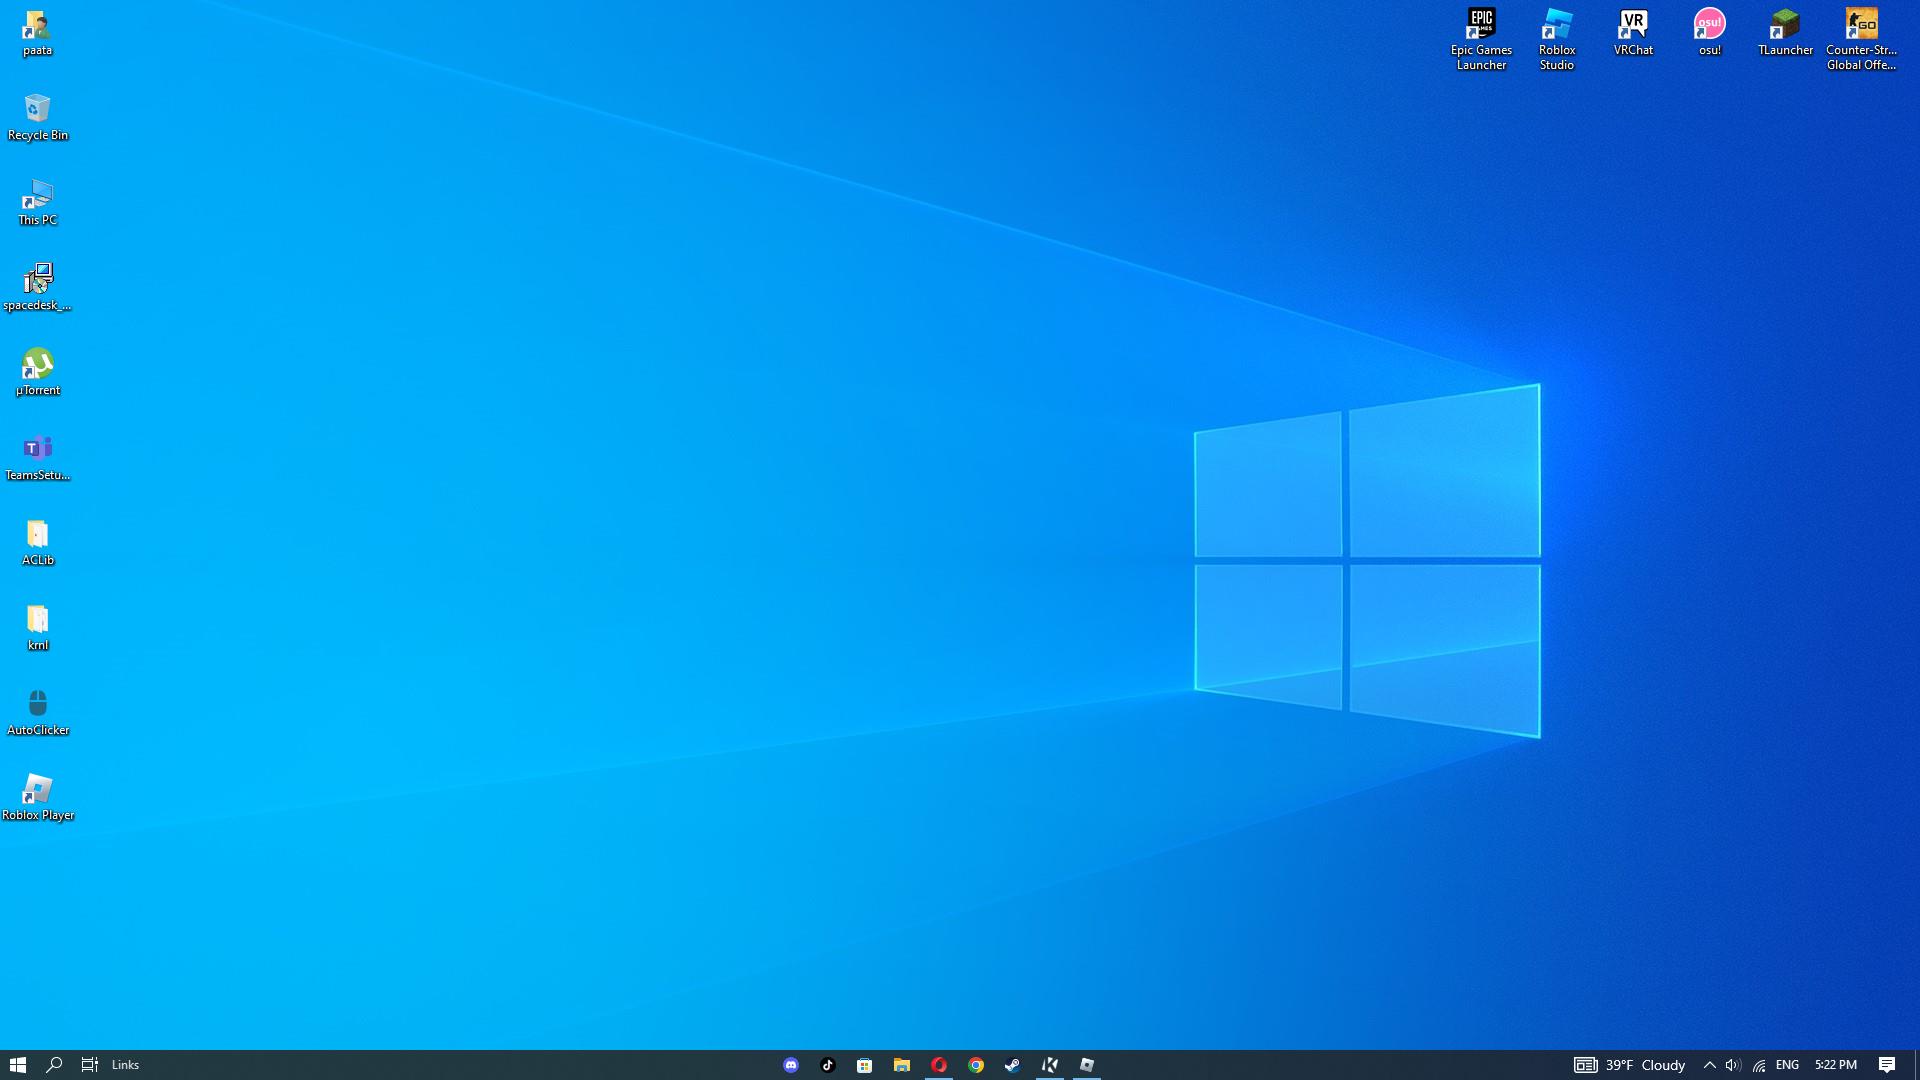Screen dimensions: 1920x1080
Task: Open the ENG language selector
Action: point(1787,1065)
